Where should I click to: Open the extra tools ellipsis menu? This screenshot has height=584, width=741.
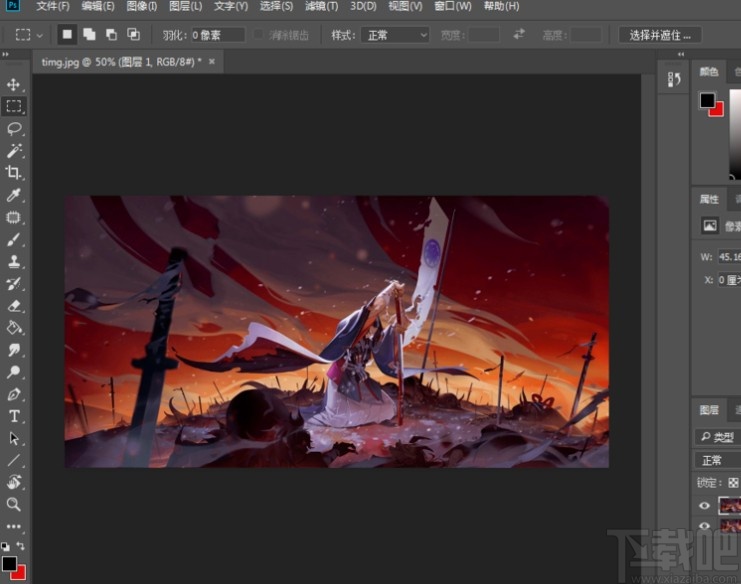click(x=13, y=526)
